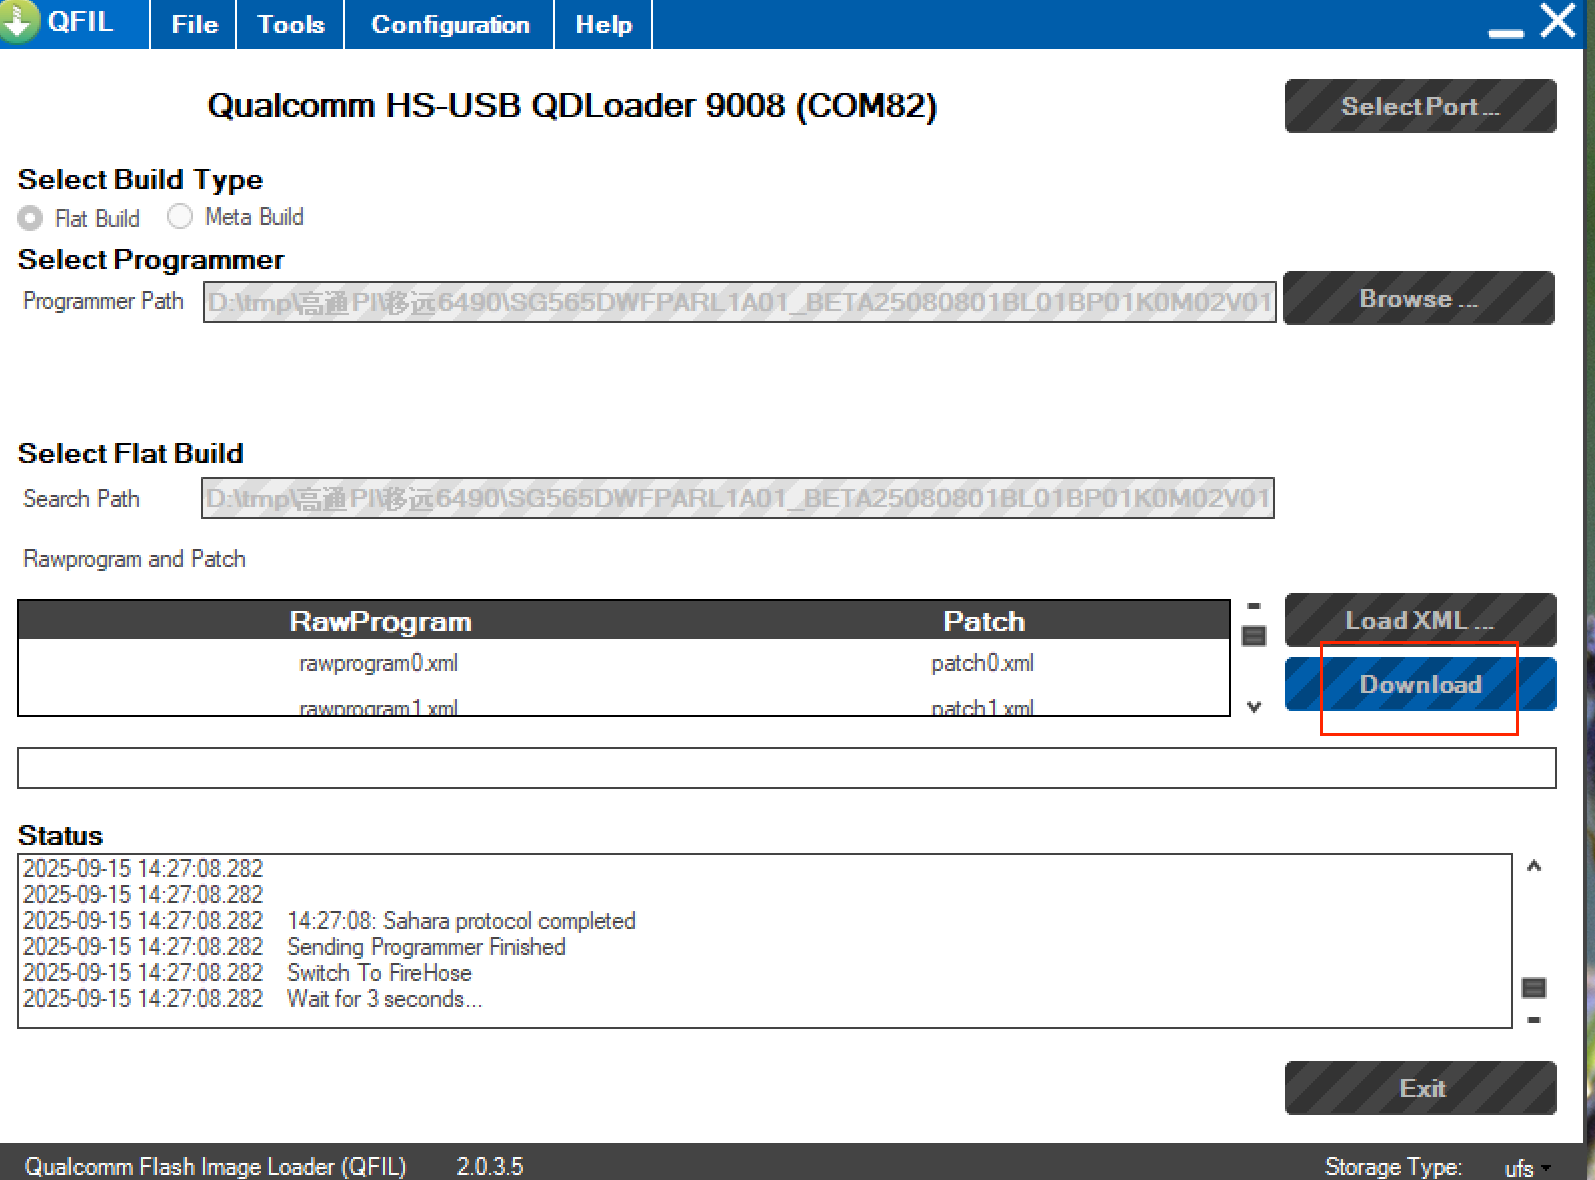Close the QFIL window

click(1558, 21)
